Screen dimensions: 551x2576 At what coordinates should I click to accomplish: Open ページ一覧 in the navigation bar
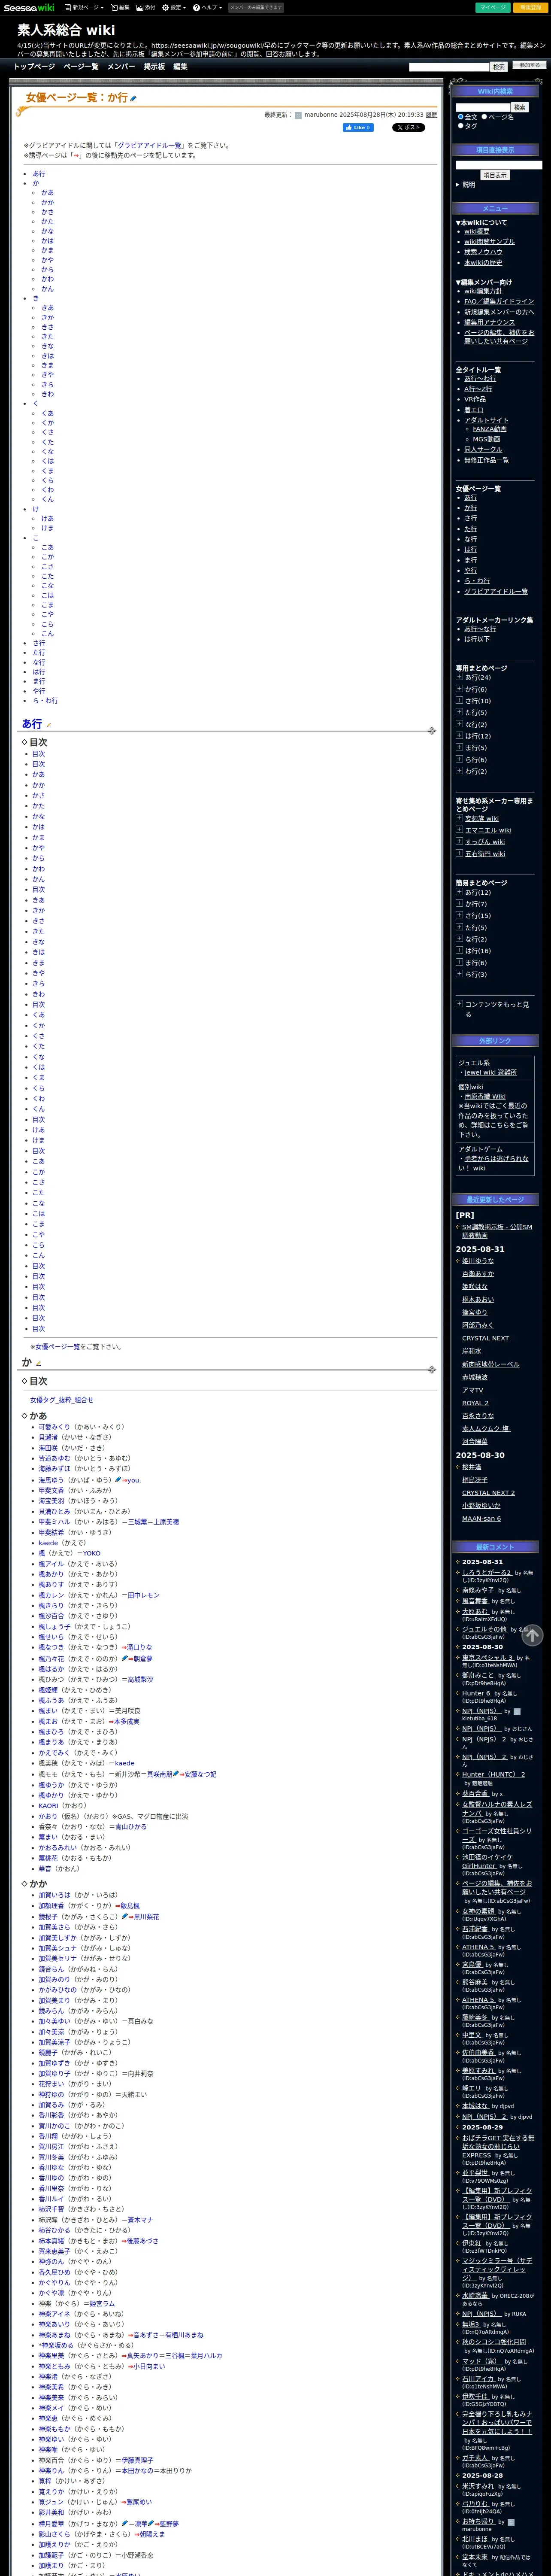(x=81, y=67)
